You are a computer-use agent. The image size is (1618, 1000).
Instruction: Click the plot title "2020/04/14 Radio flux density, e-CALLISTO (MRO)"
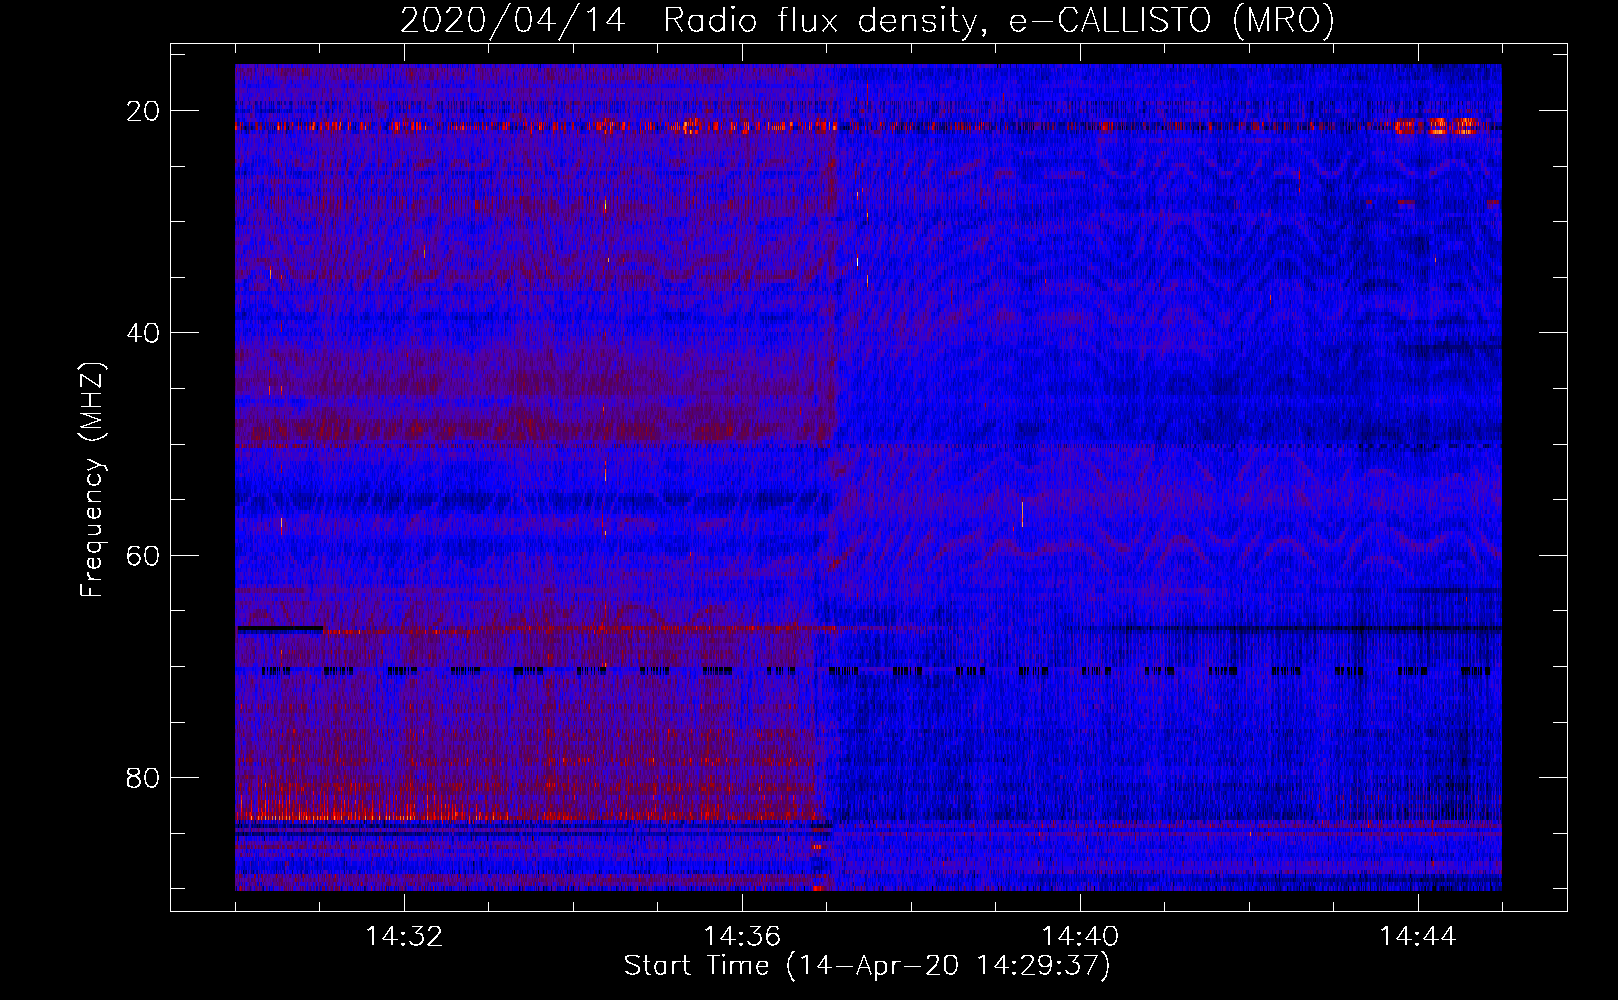(x=867, y=20)
